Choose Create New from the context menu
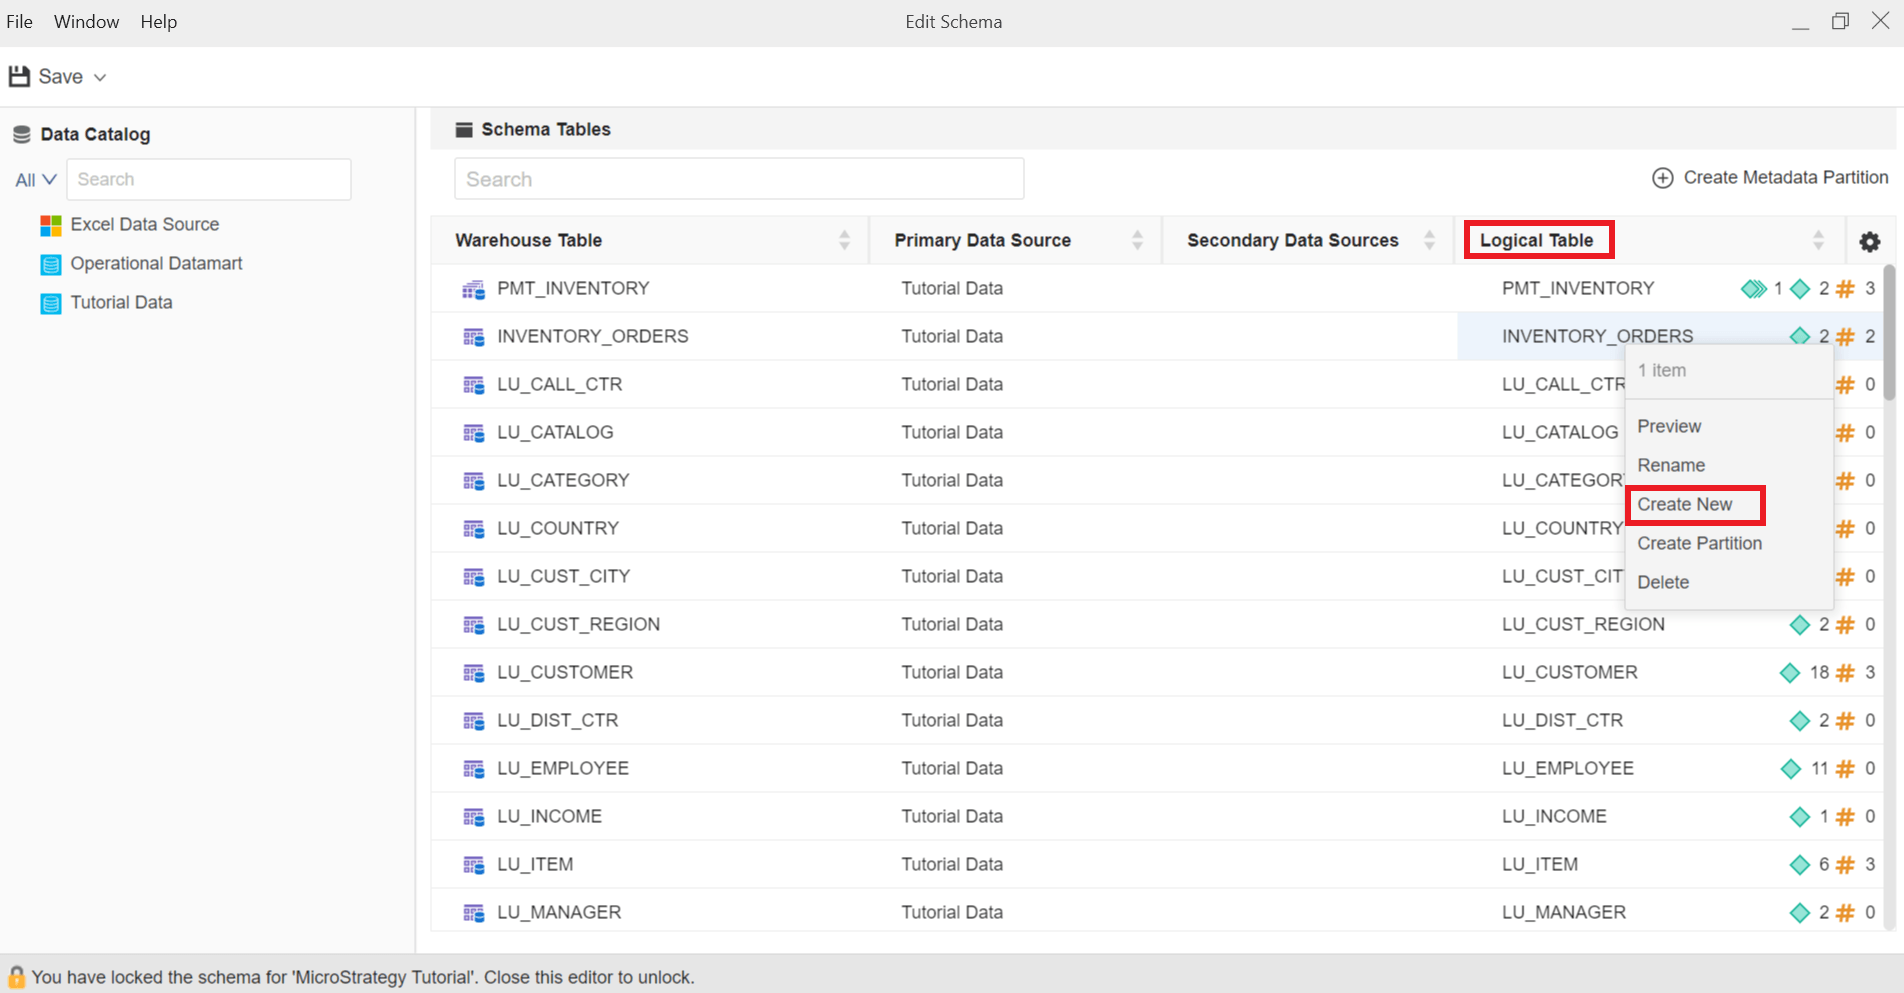Screen dimensions: 1904x993 click(x=1684, y=505)
